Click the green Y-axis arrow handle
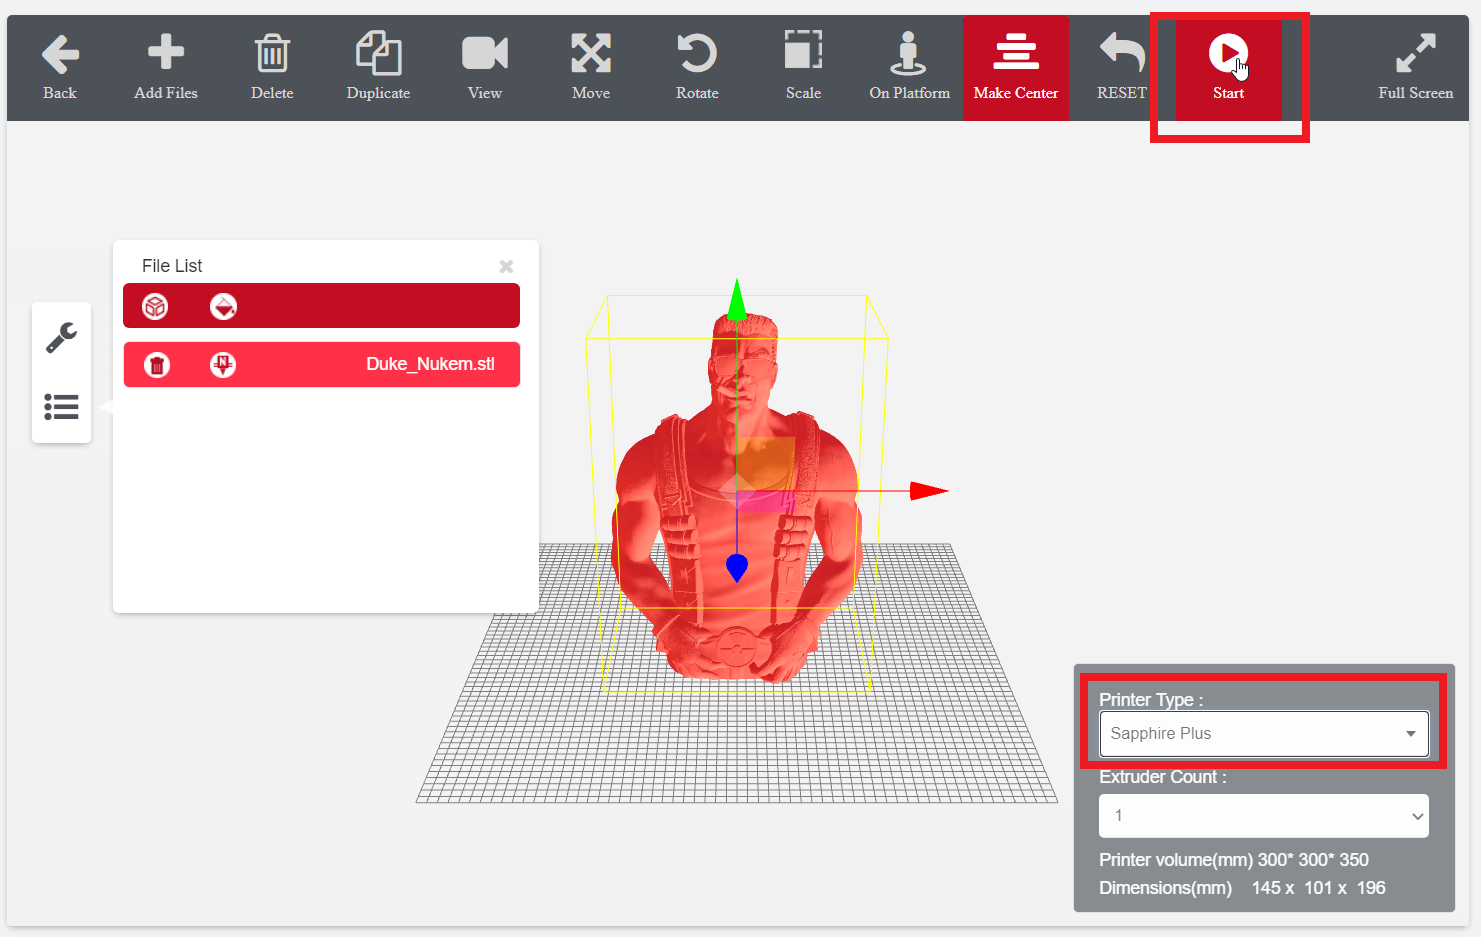Image resolution: width=1481 pixels, height=937 pixels. (737, 298)
